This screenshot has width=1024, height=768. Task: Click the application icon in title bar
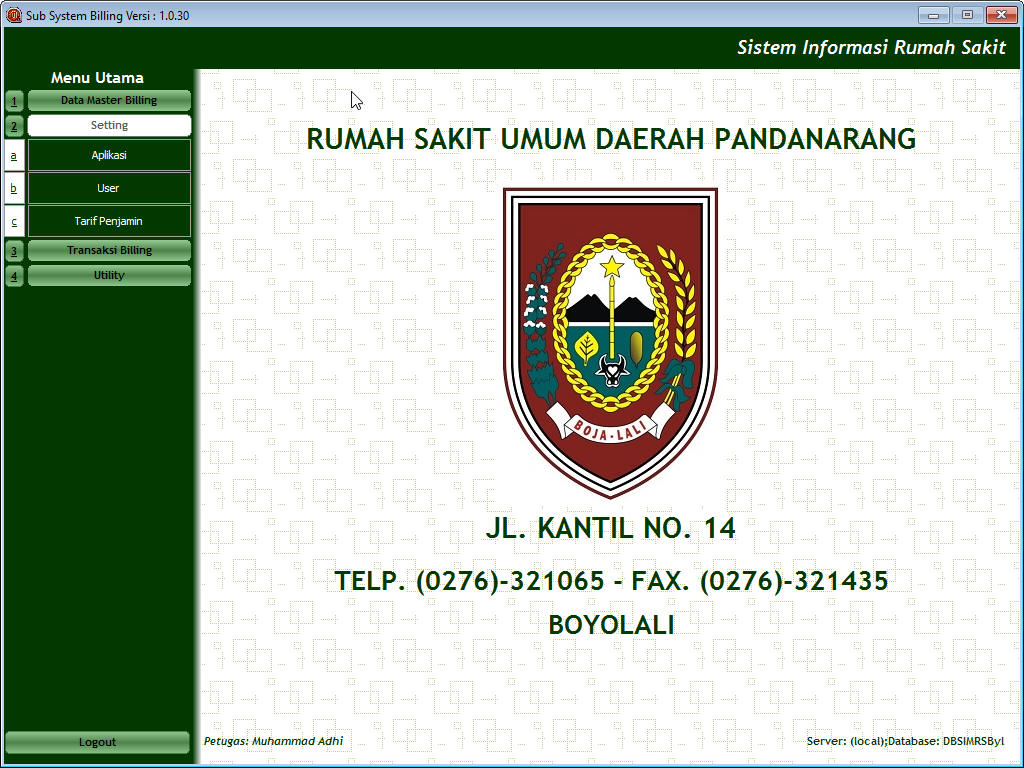tap(14, 15)
